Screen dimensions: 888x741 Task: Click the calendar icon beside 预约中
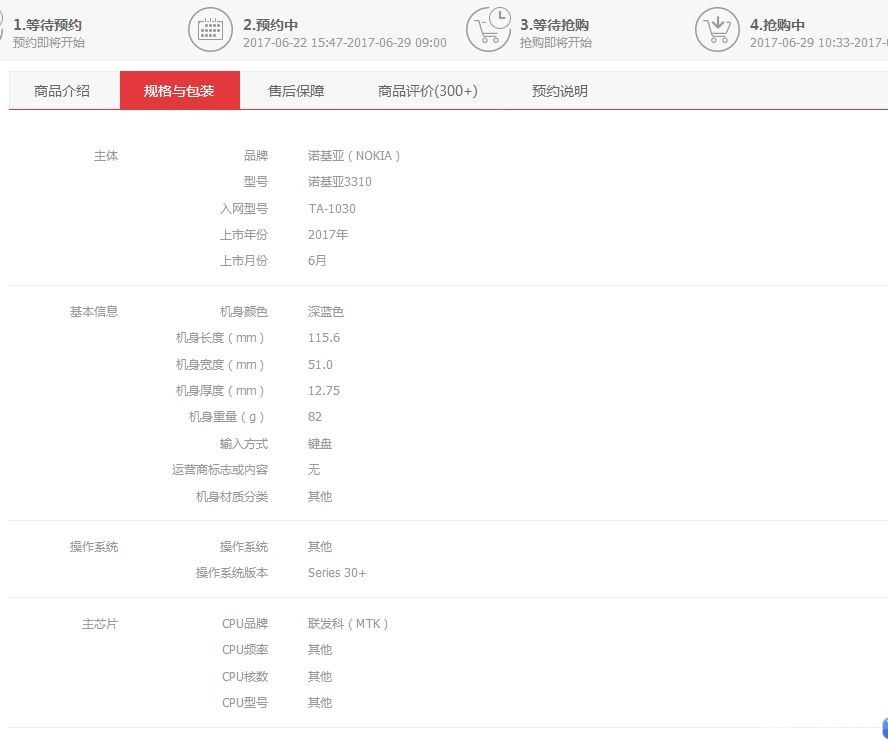210,29
